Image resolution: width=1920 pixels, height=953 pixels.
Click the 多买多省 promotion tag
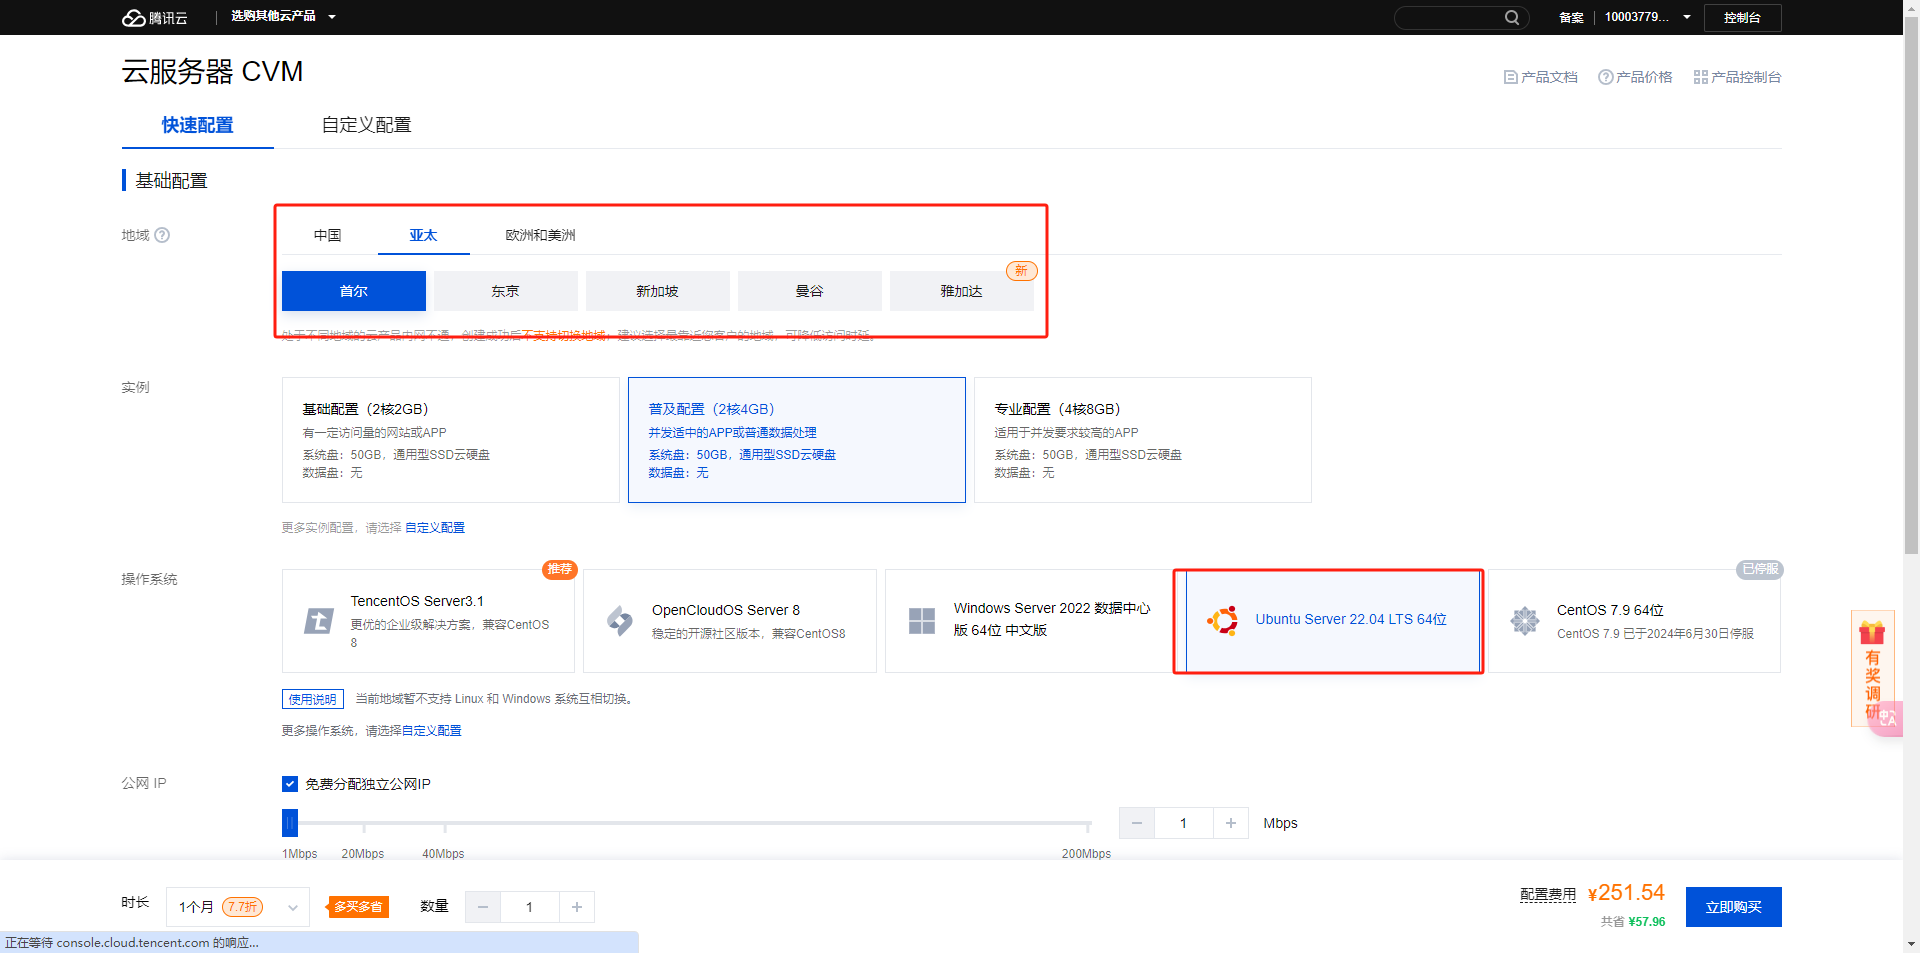click(357, 907)
